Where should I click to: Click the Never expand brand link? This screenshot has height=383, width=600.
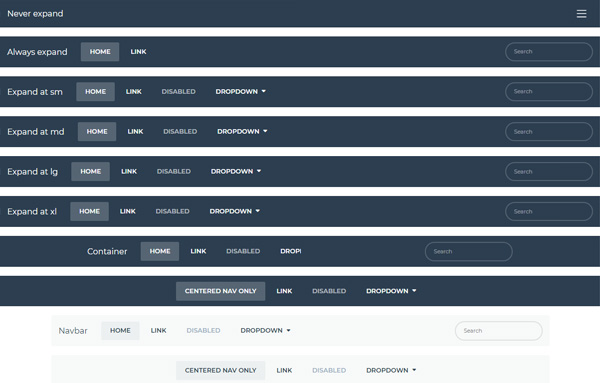pos(35,14)
